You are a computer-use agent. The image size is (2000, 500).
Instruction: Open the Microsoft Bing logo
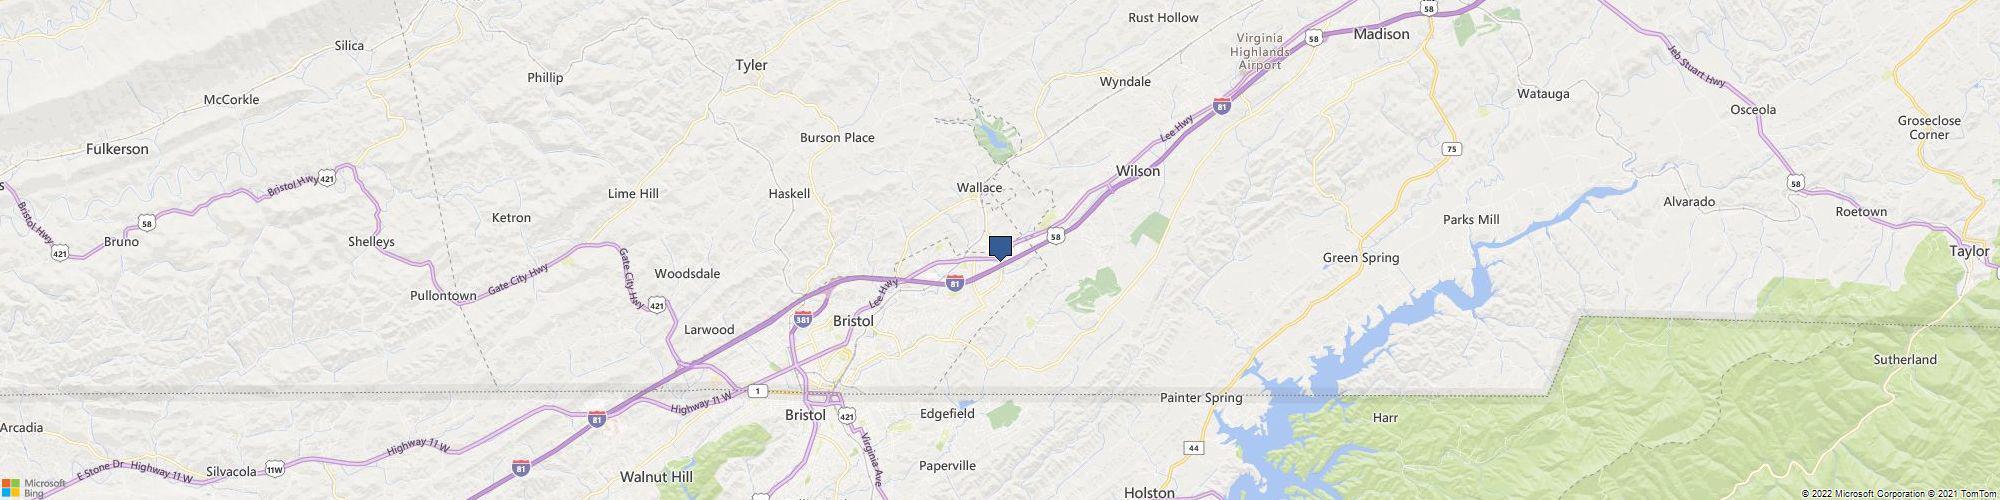[33, 487]
